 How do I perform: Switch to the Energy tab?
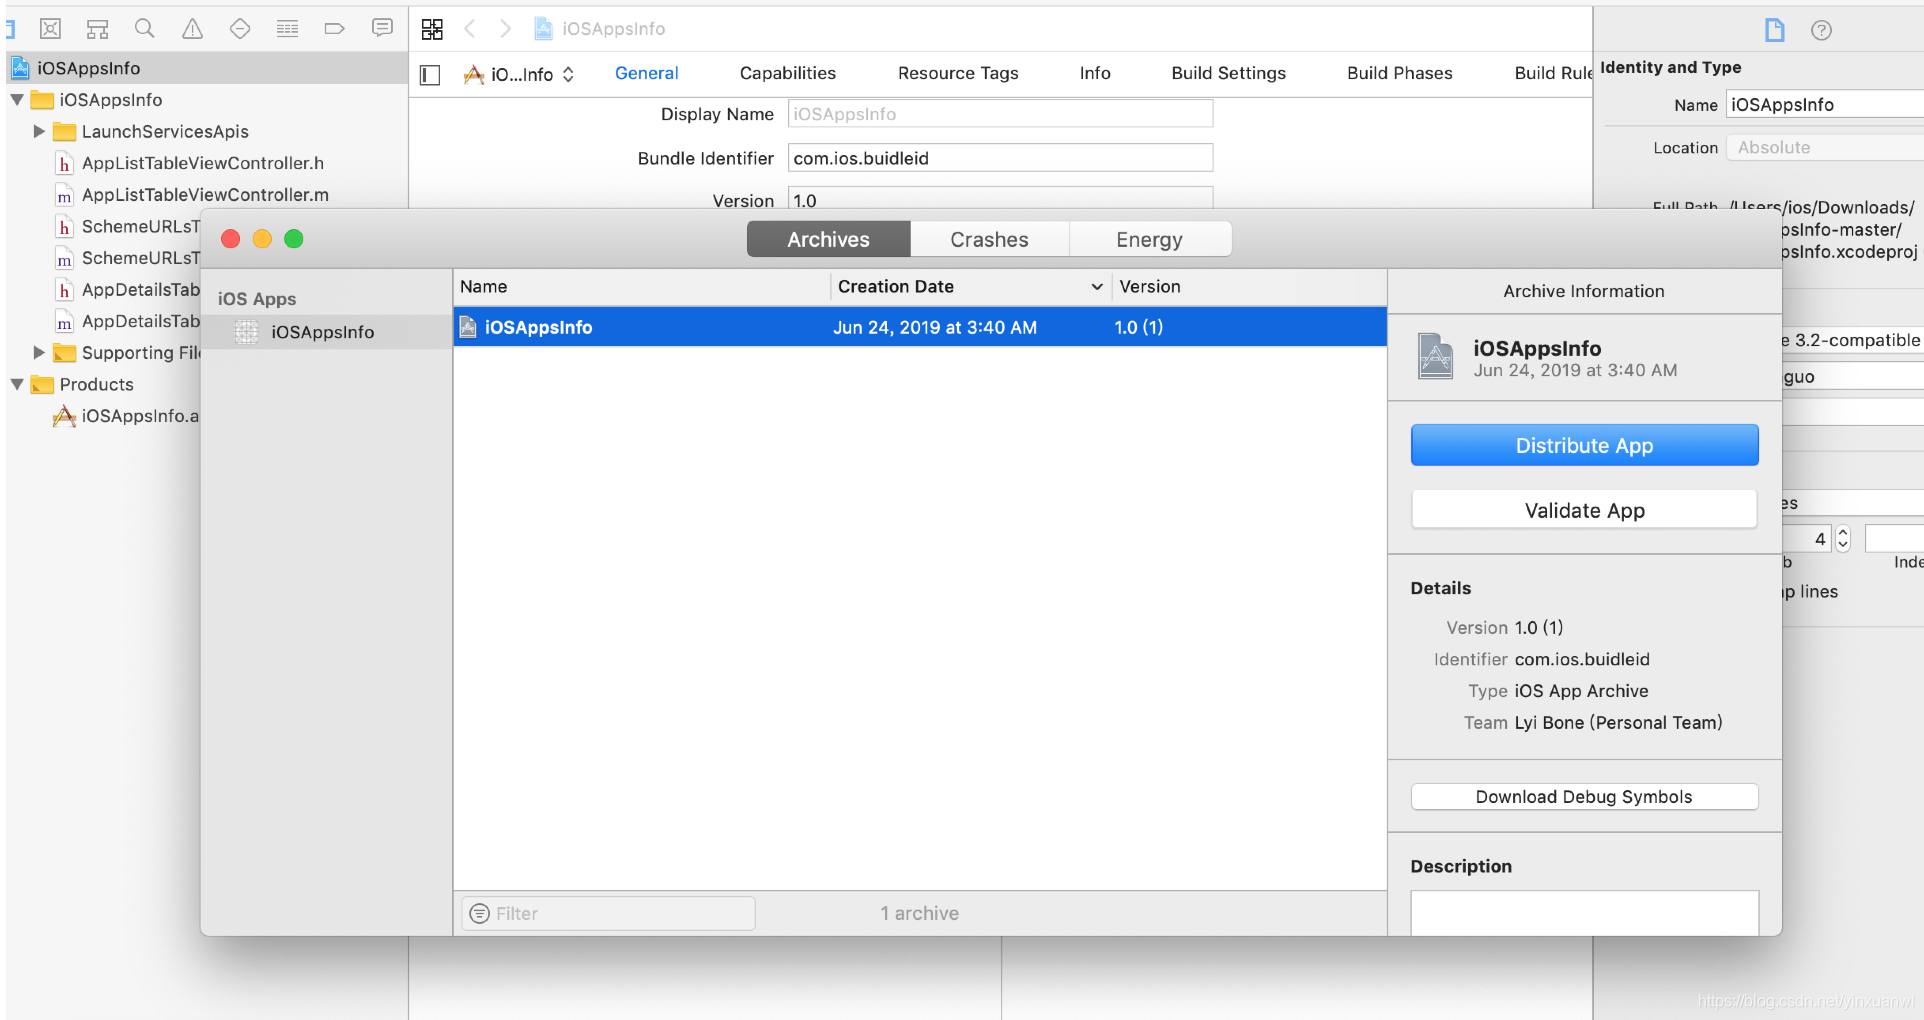(1150, 240)
